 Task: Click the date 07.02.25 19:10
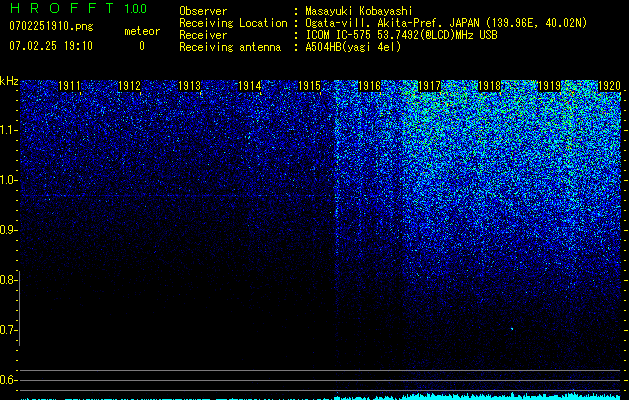tap(51, 46)
